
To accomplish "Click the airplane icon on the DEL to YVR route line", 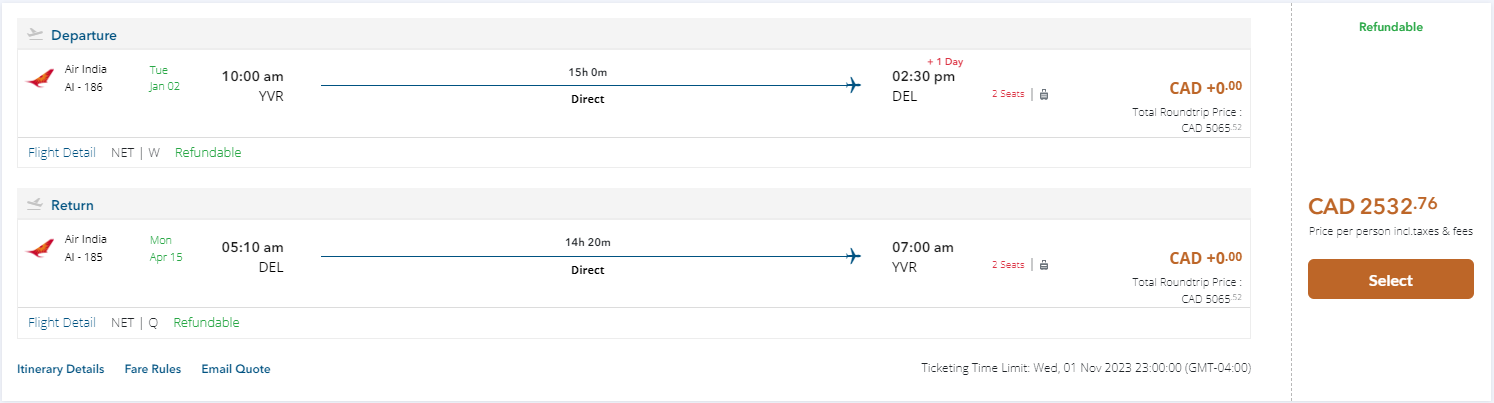I will (x=853, y=256).
